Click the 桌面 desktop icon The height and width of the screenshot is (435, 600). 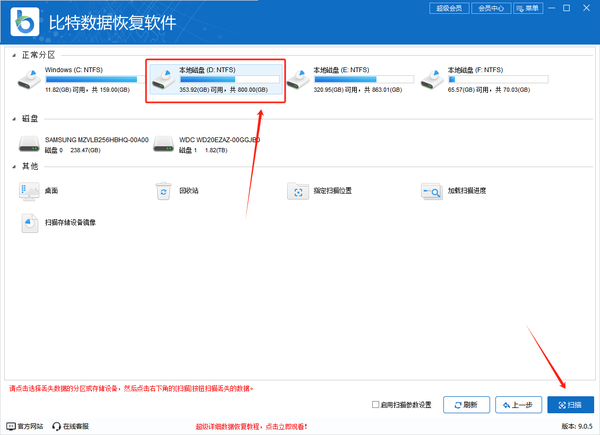tap(29, 191)
